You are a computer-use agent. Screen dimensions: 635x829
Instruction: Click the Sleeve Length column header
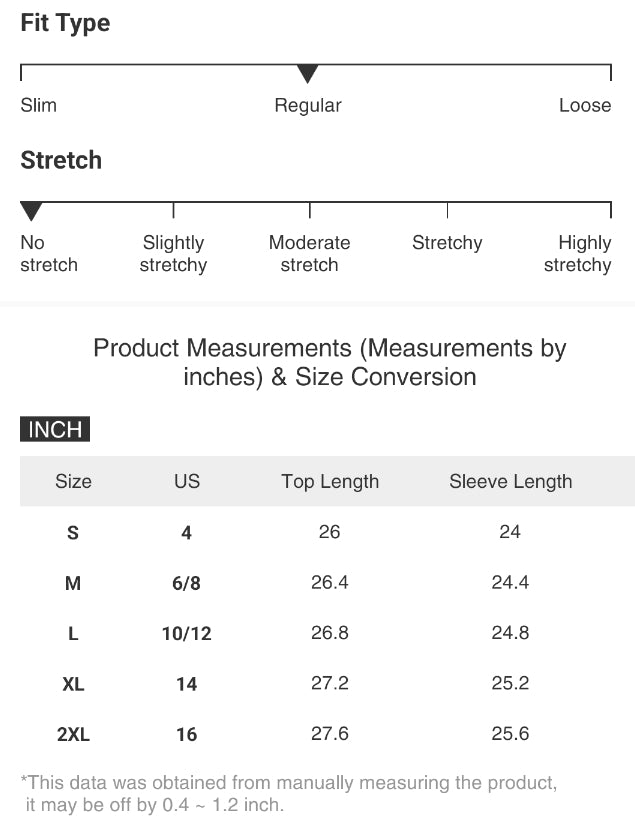click(510, 481)
